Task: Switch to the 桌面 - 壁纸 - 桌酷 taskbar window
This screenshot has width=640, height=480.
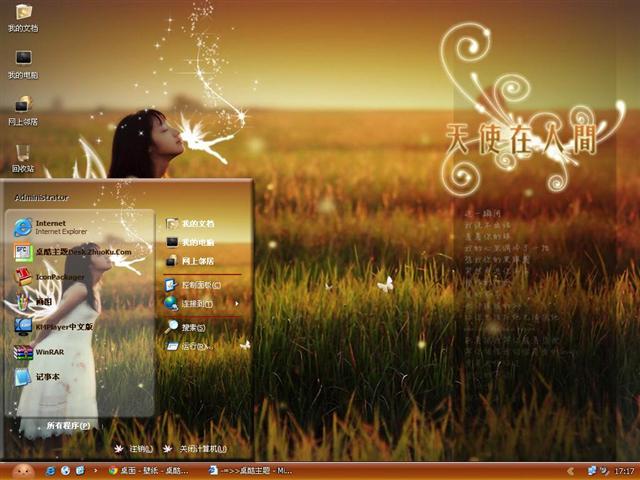Action: click(x=149, y=471)
